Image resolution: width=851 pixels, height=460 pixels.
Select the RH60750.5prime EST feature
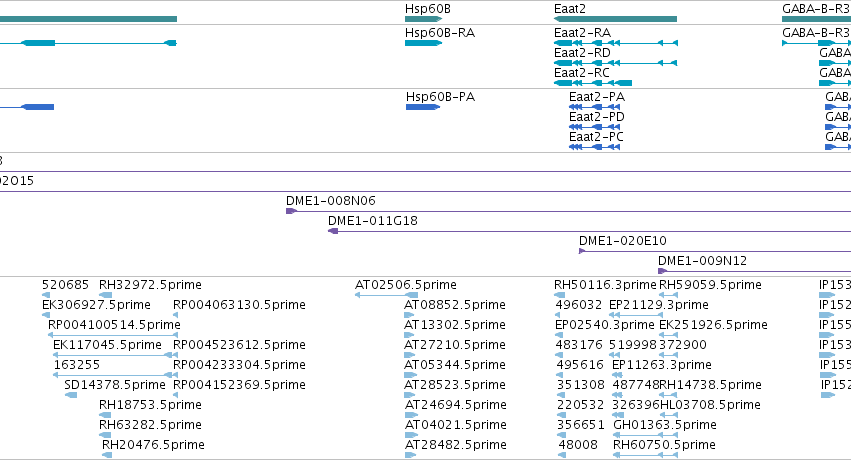coord(645,455)
